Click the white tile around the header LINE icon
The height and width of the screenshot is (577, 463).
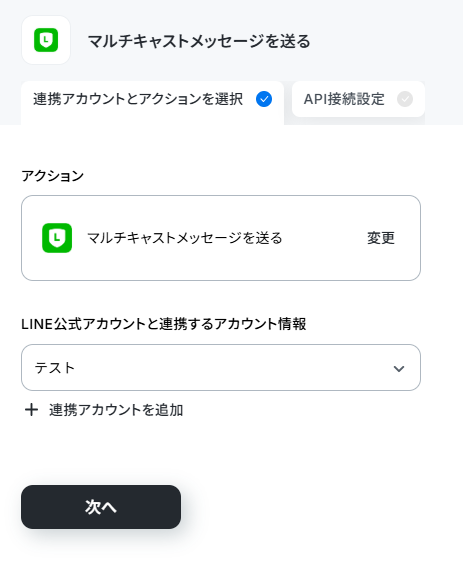46,40
